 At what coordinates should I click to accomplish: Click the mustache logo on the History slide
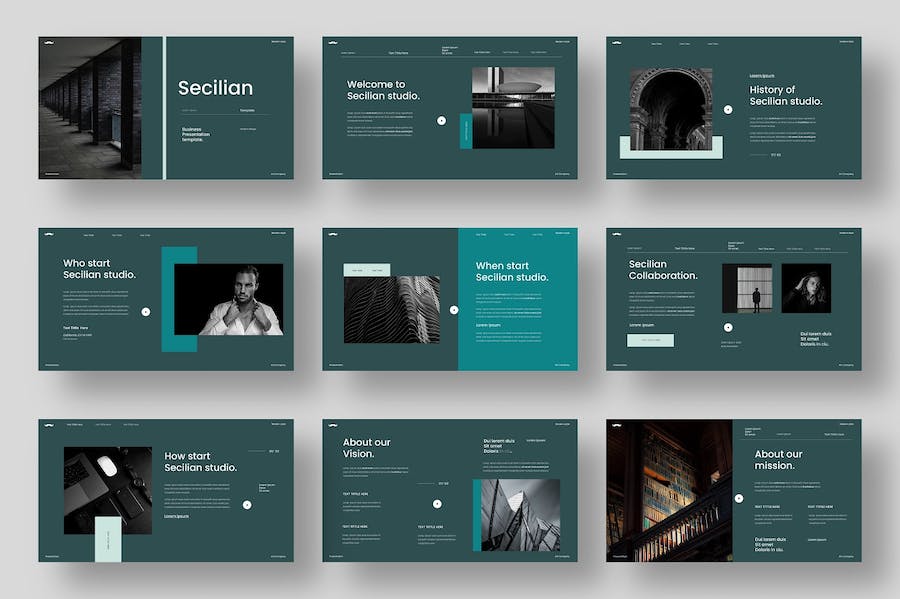616,42
